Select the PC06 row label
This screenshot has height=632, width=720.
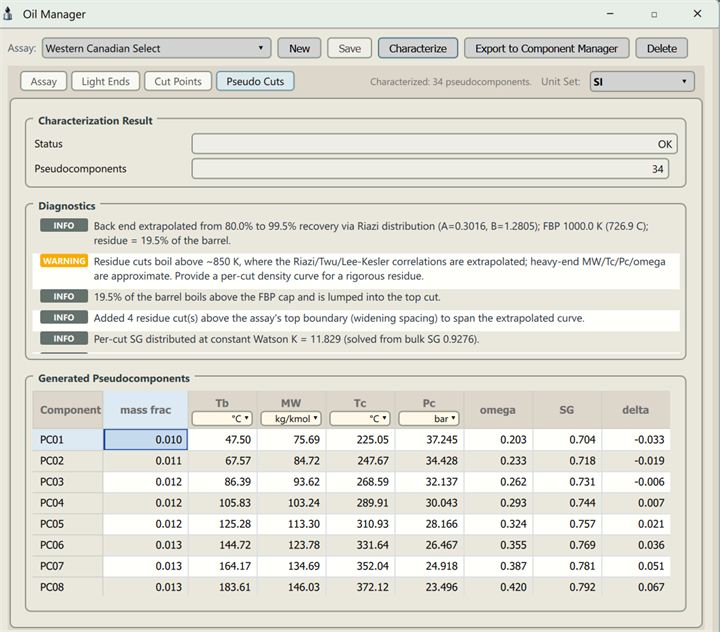pos(68,545)
